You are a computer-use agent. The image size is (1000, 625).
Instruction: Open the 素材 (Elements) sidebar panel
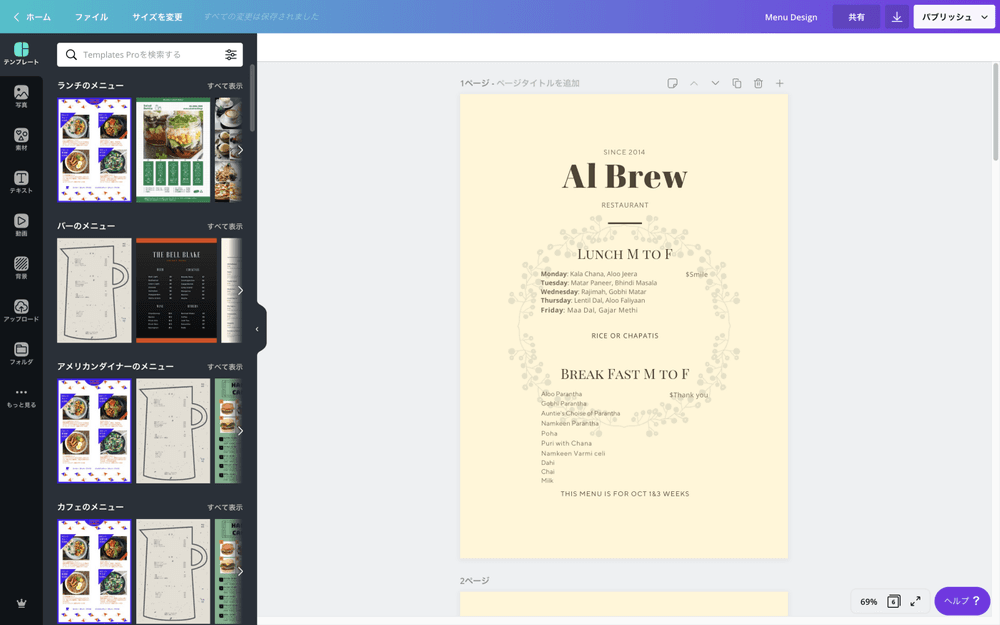[21, 140]
